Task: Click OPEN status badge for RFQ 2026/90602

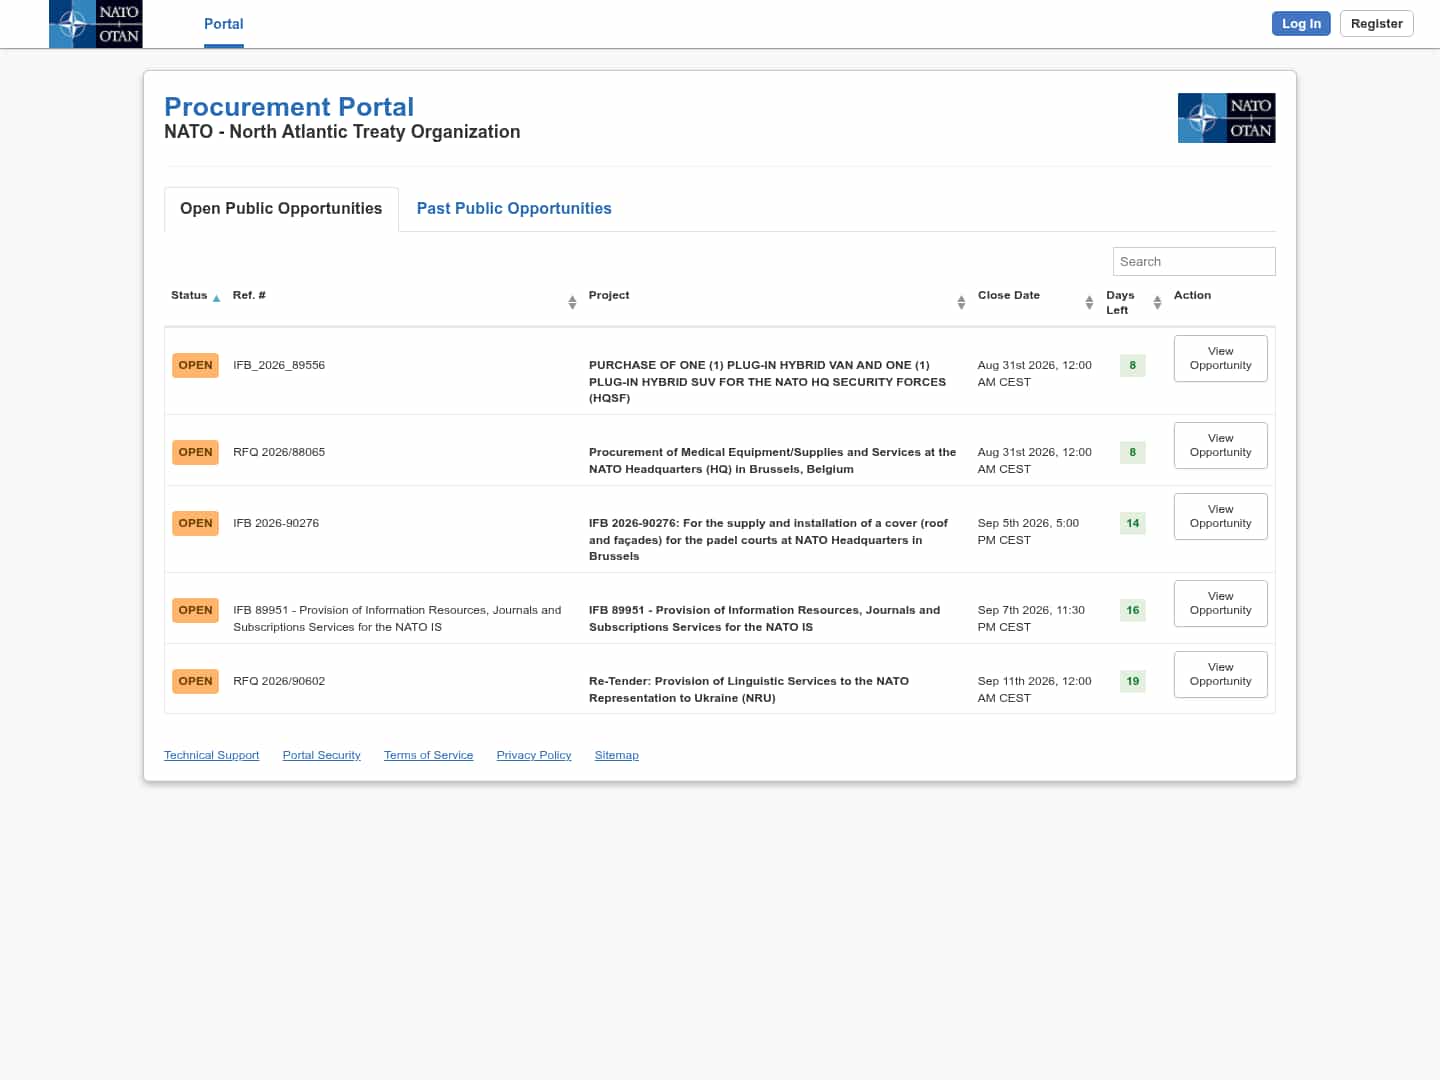Action: coord(195,681)
